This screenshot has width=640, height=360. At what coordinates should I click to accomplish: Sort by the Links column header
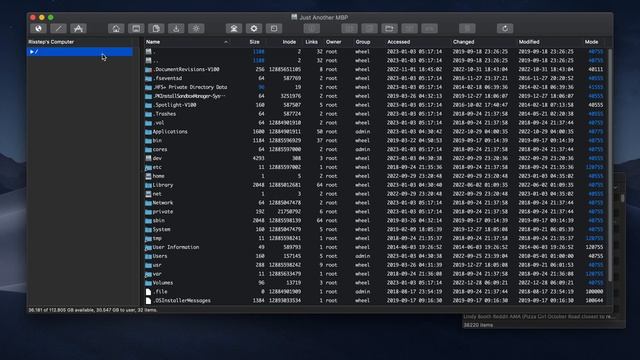[311, 42]
